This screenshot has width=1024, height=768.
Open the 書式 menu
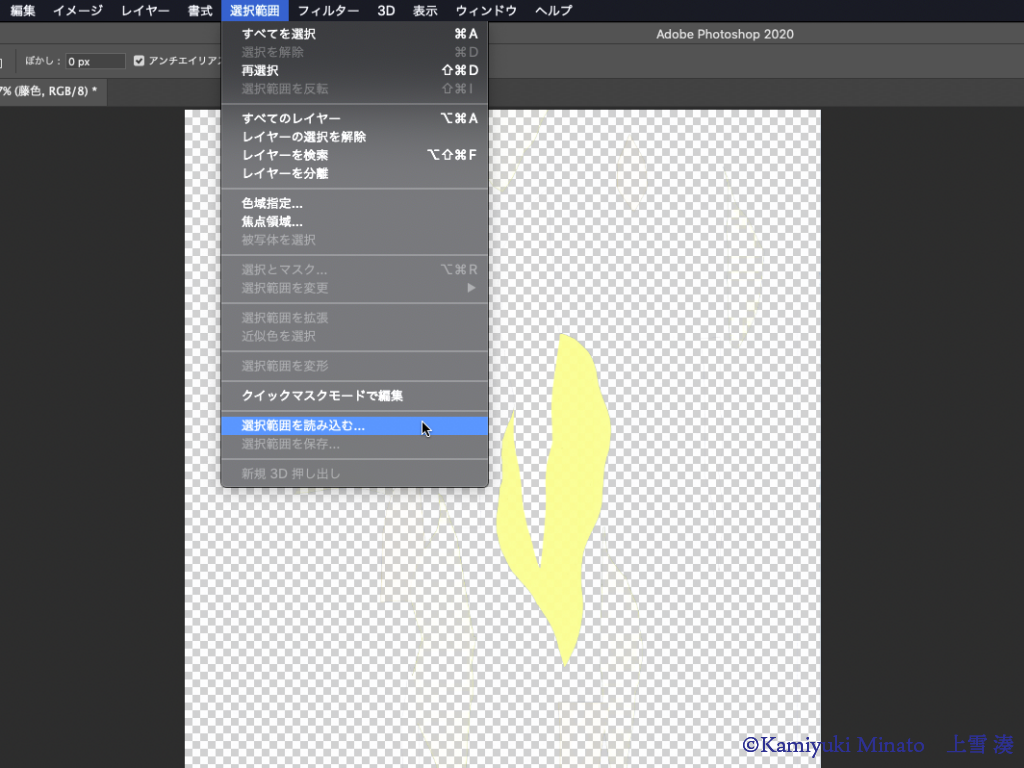click(200, 11)
